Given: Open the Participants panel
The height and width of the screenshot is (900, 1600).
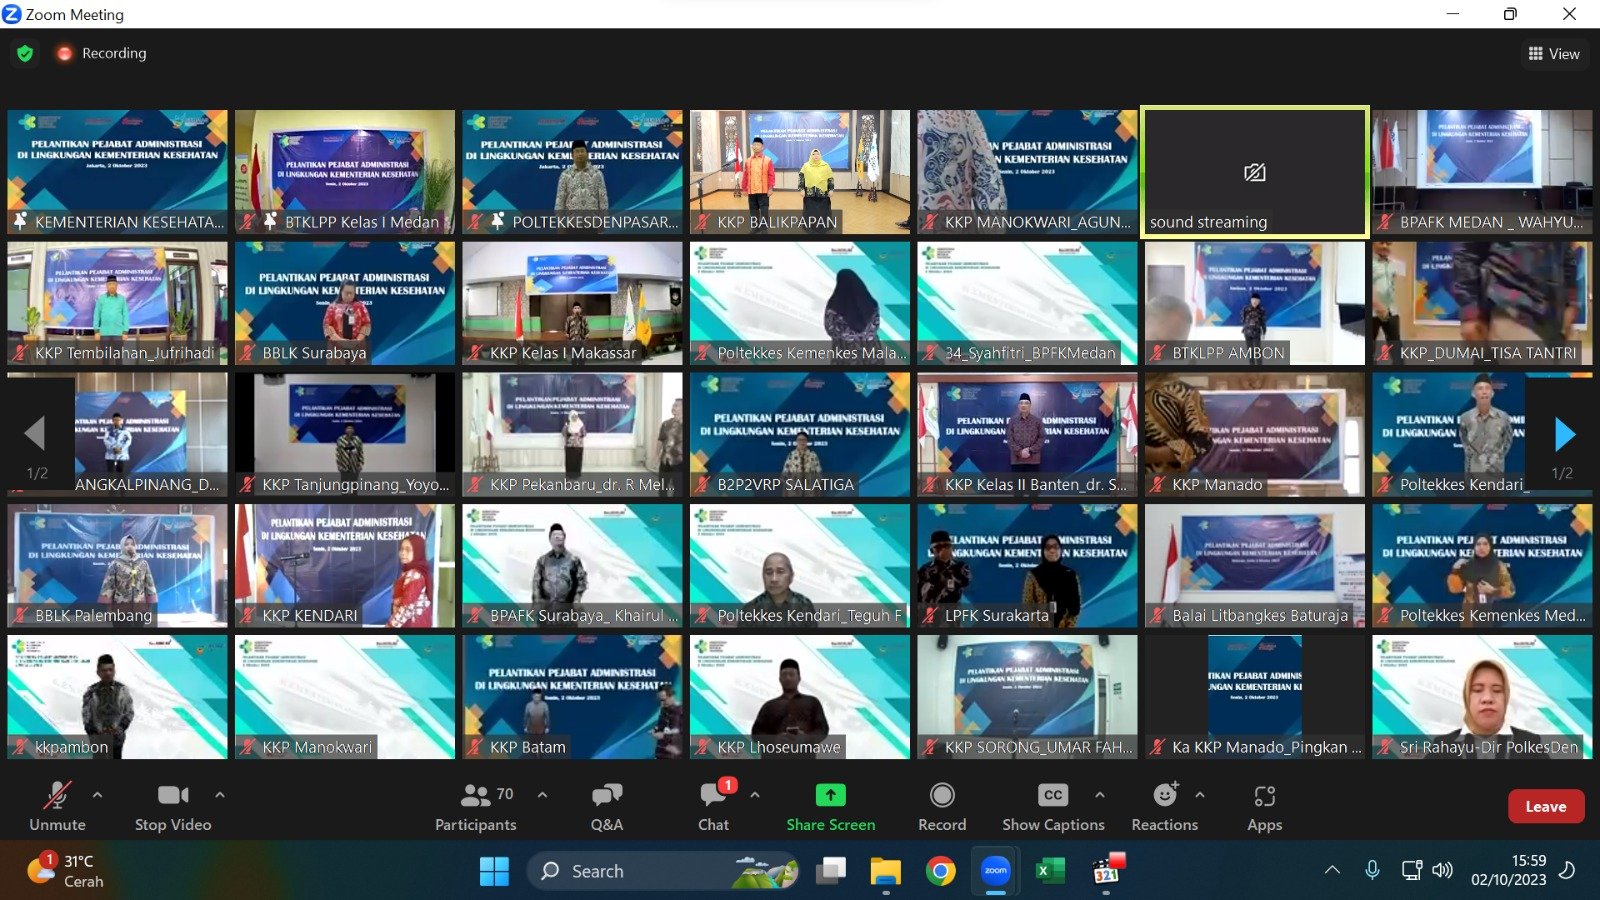Looking at the screenshot, I should [476, 806].
